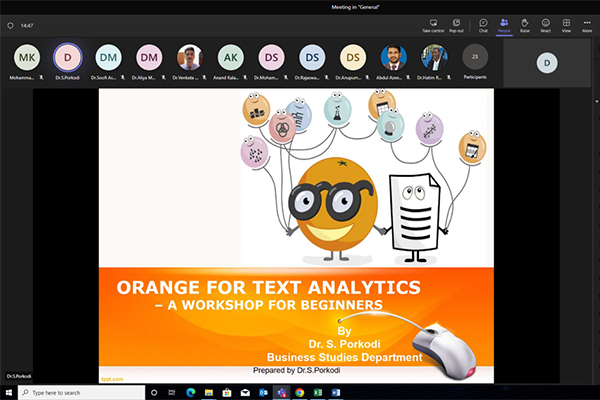Open Google Chrome from the taskbar

[298, 393]
